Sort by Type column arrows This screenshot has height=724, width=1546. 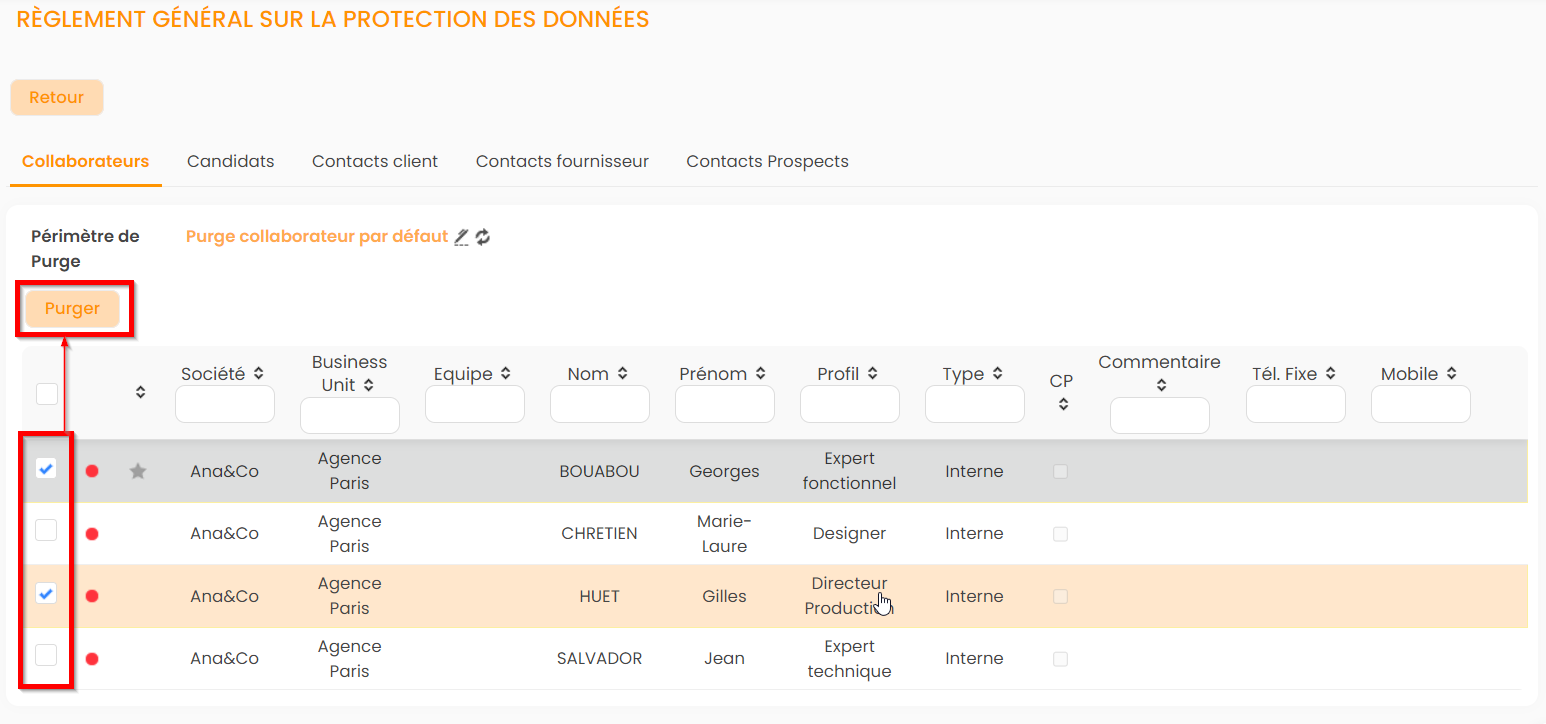tap(998, 374)
